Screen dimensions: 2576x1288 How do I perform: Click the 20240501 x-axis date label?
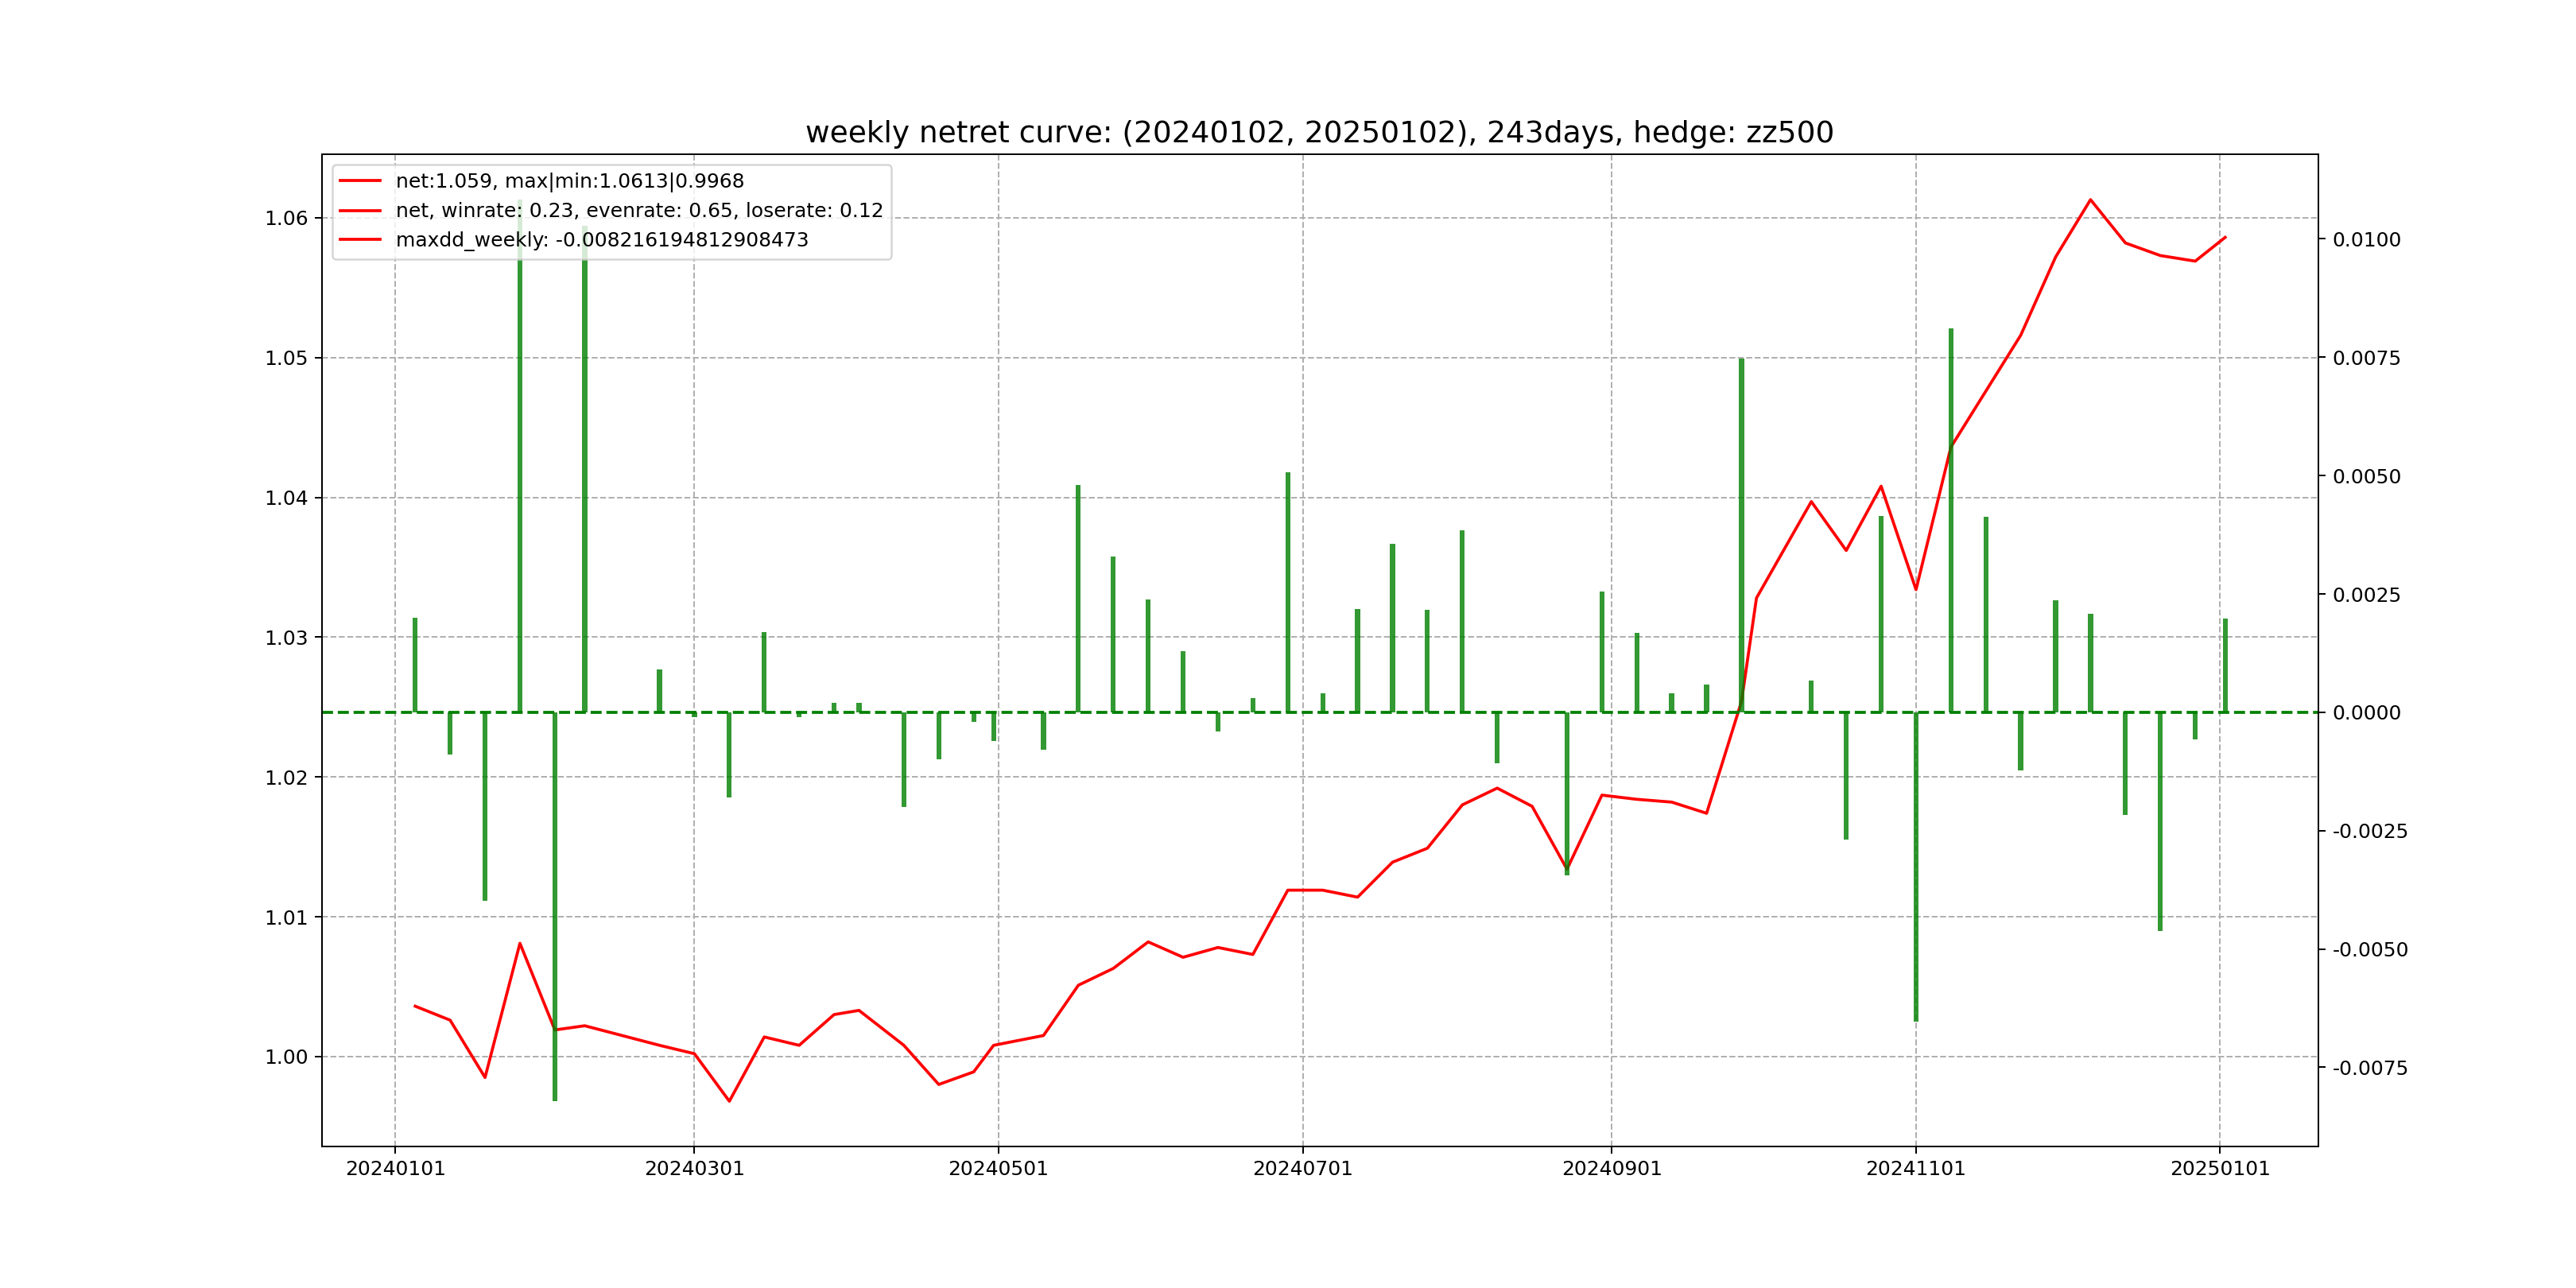click(x=998, y=1169)
